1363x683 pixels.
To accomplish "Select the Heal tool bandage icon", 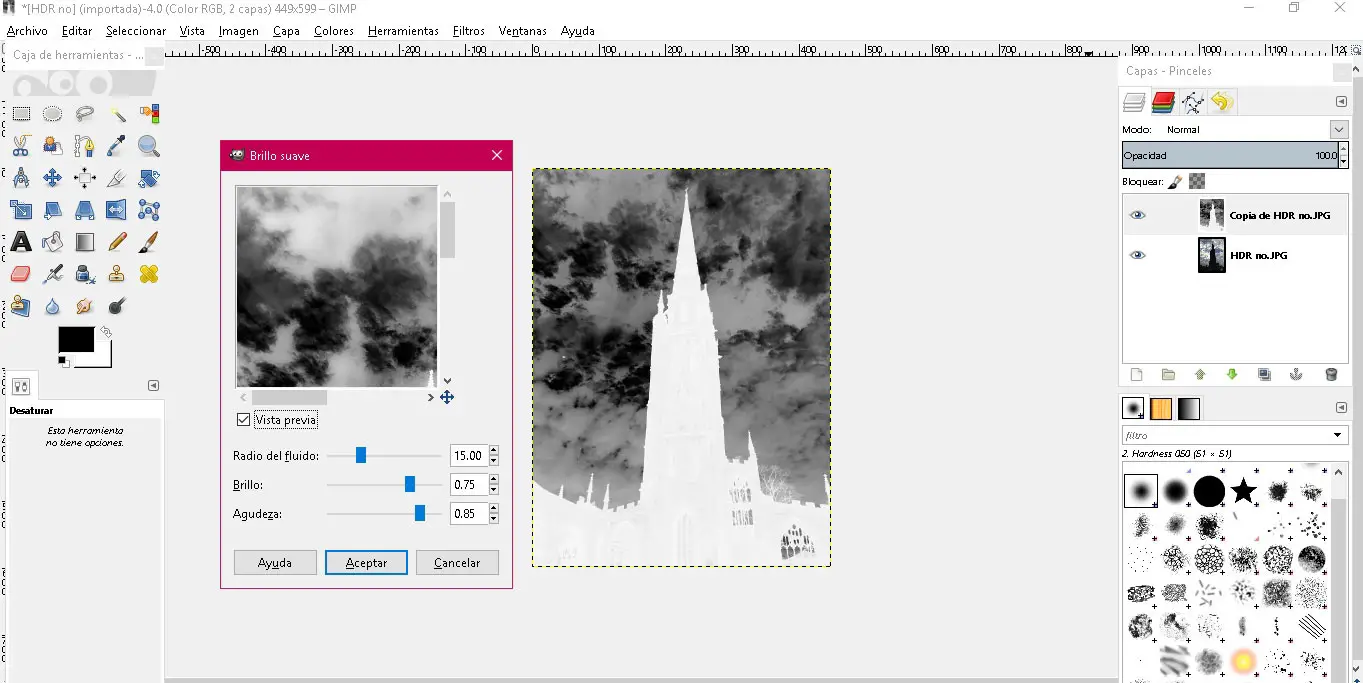I will pos(149,274).
